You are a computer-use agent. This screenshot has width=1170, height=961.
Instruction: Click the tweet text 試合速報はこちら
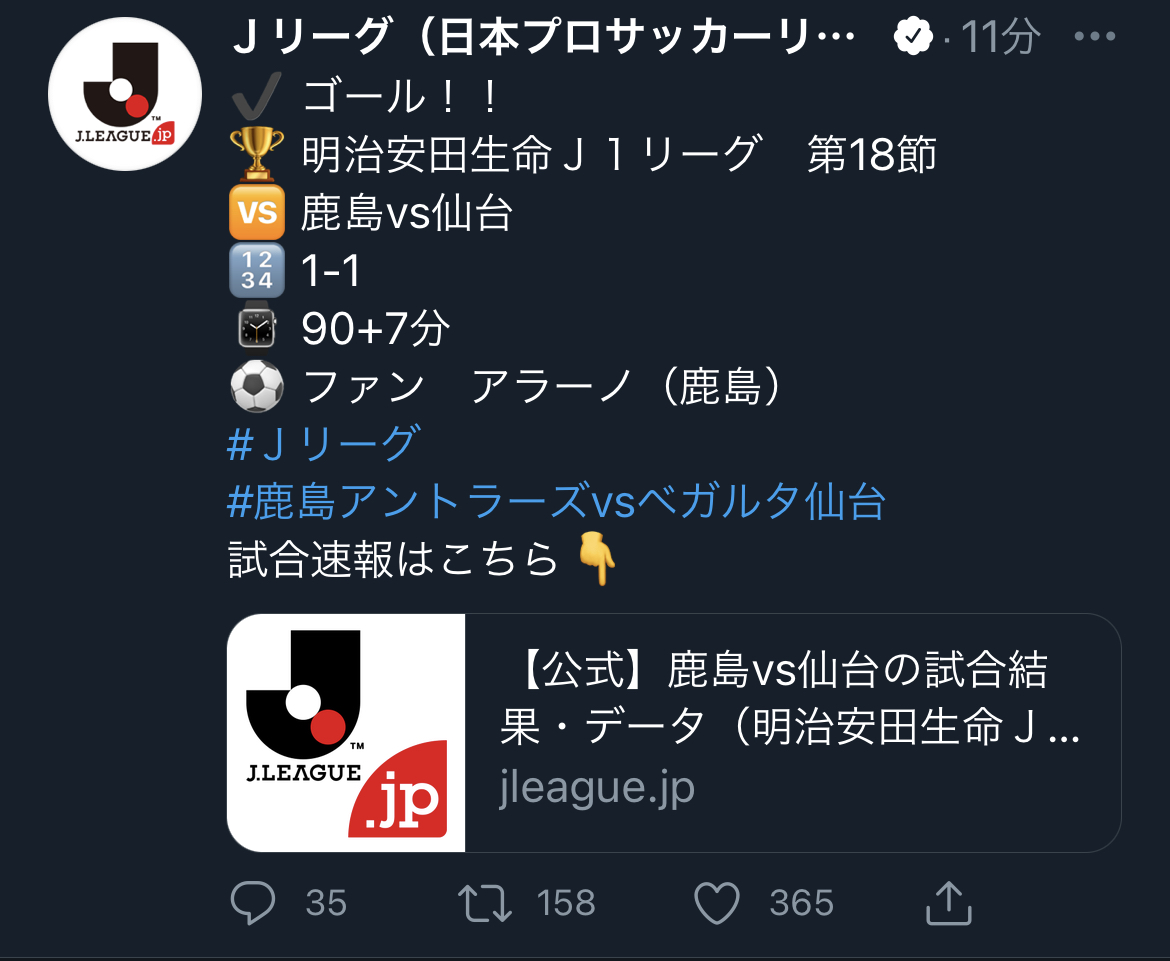(x=392, y=559)
